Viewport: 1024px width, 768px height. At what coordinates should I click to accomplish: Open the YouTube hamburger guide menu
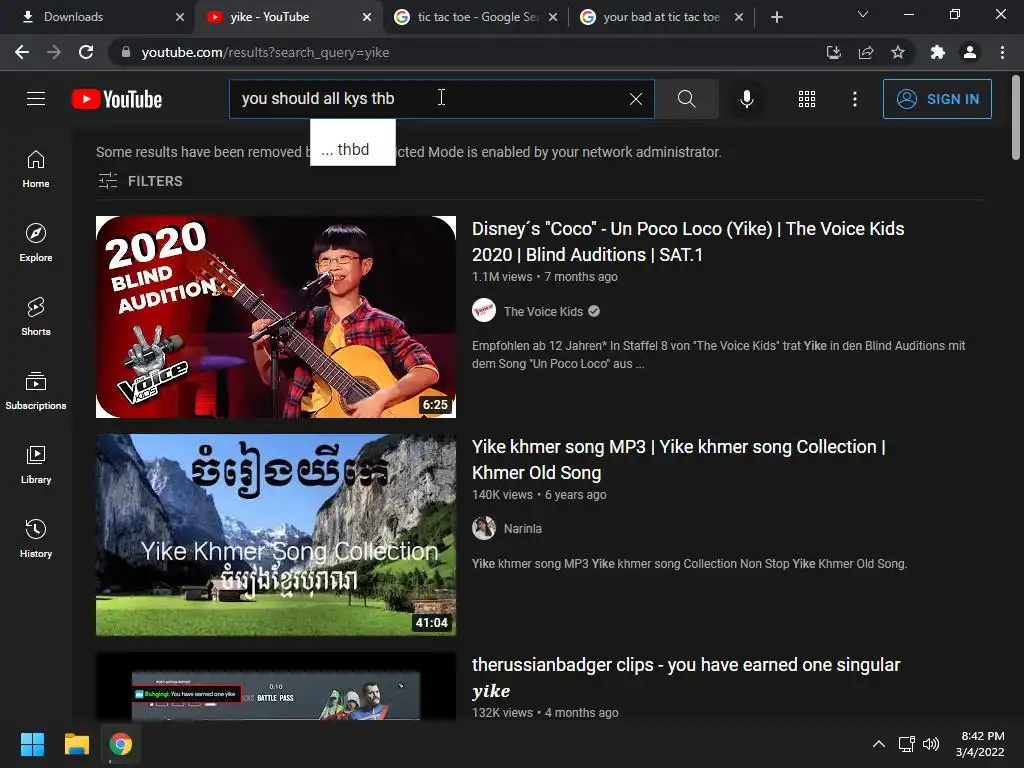pos(36,99)
